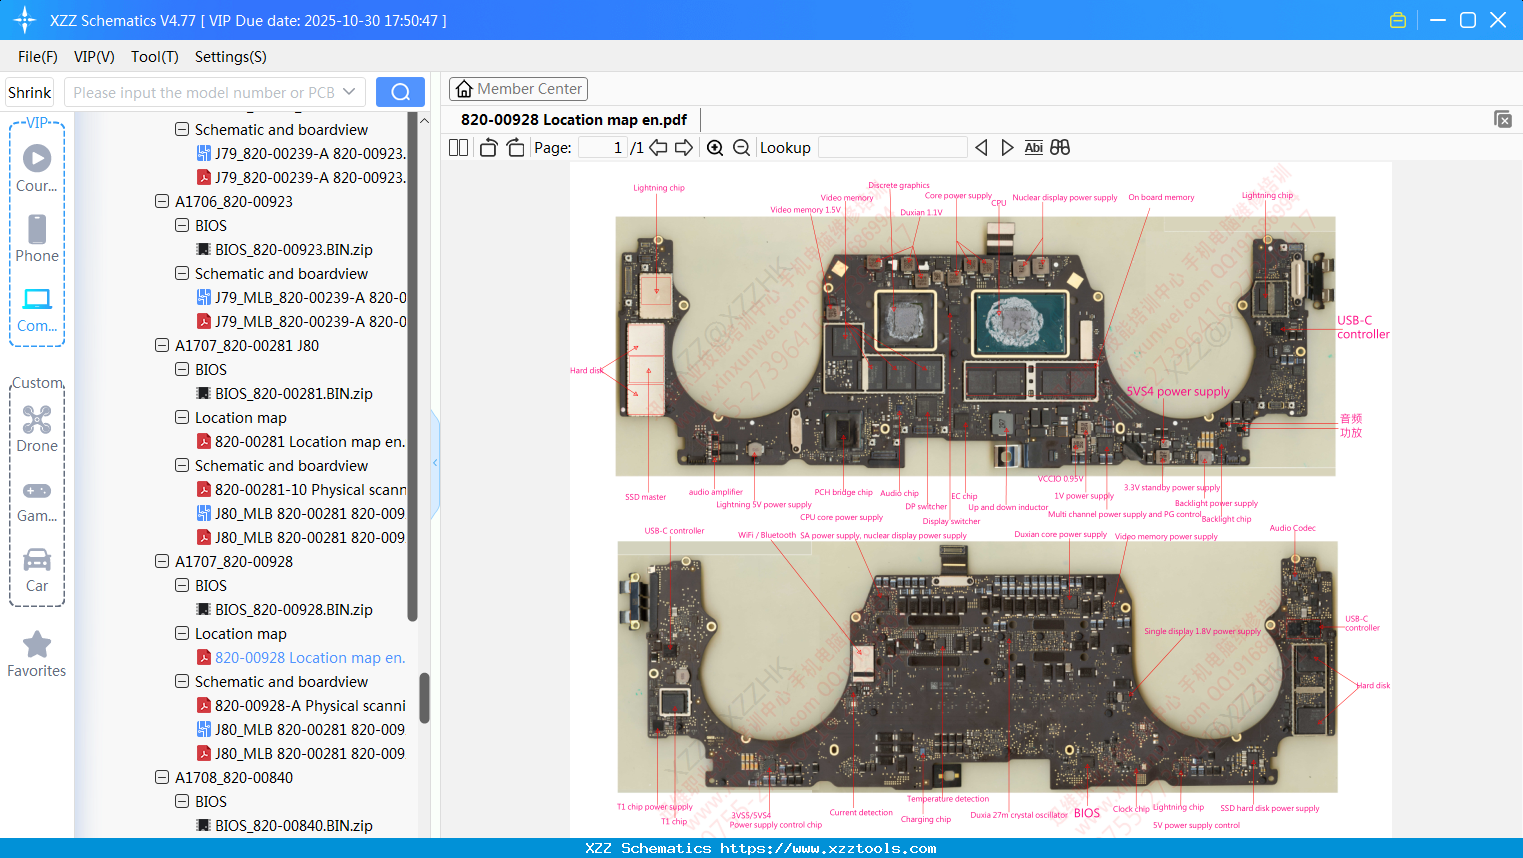The image size is (1523, 858).
Task: Collapse the A1708_820-00840 tree node
Action: coord(162,778)
